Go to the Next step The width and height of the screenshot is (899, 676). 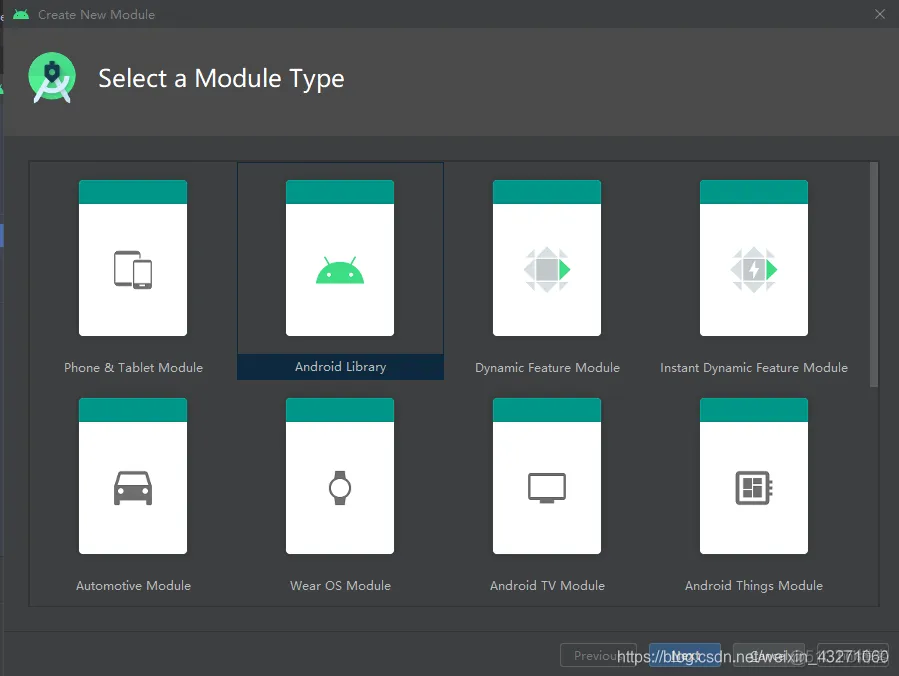point(685,655)
